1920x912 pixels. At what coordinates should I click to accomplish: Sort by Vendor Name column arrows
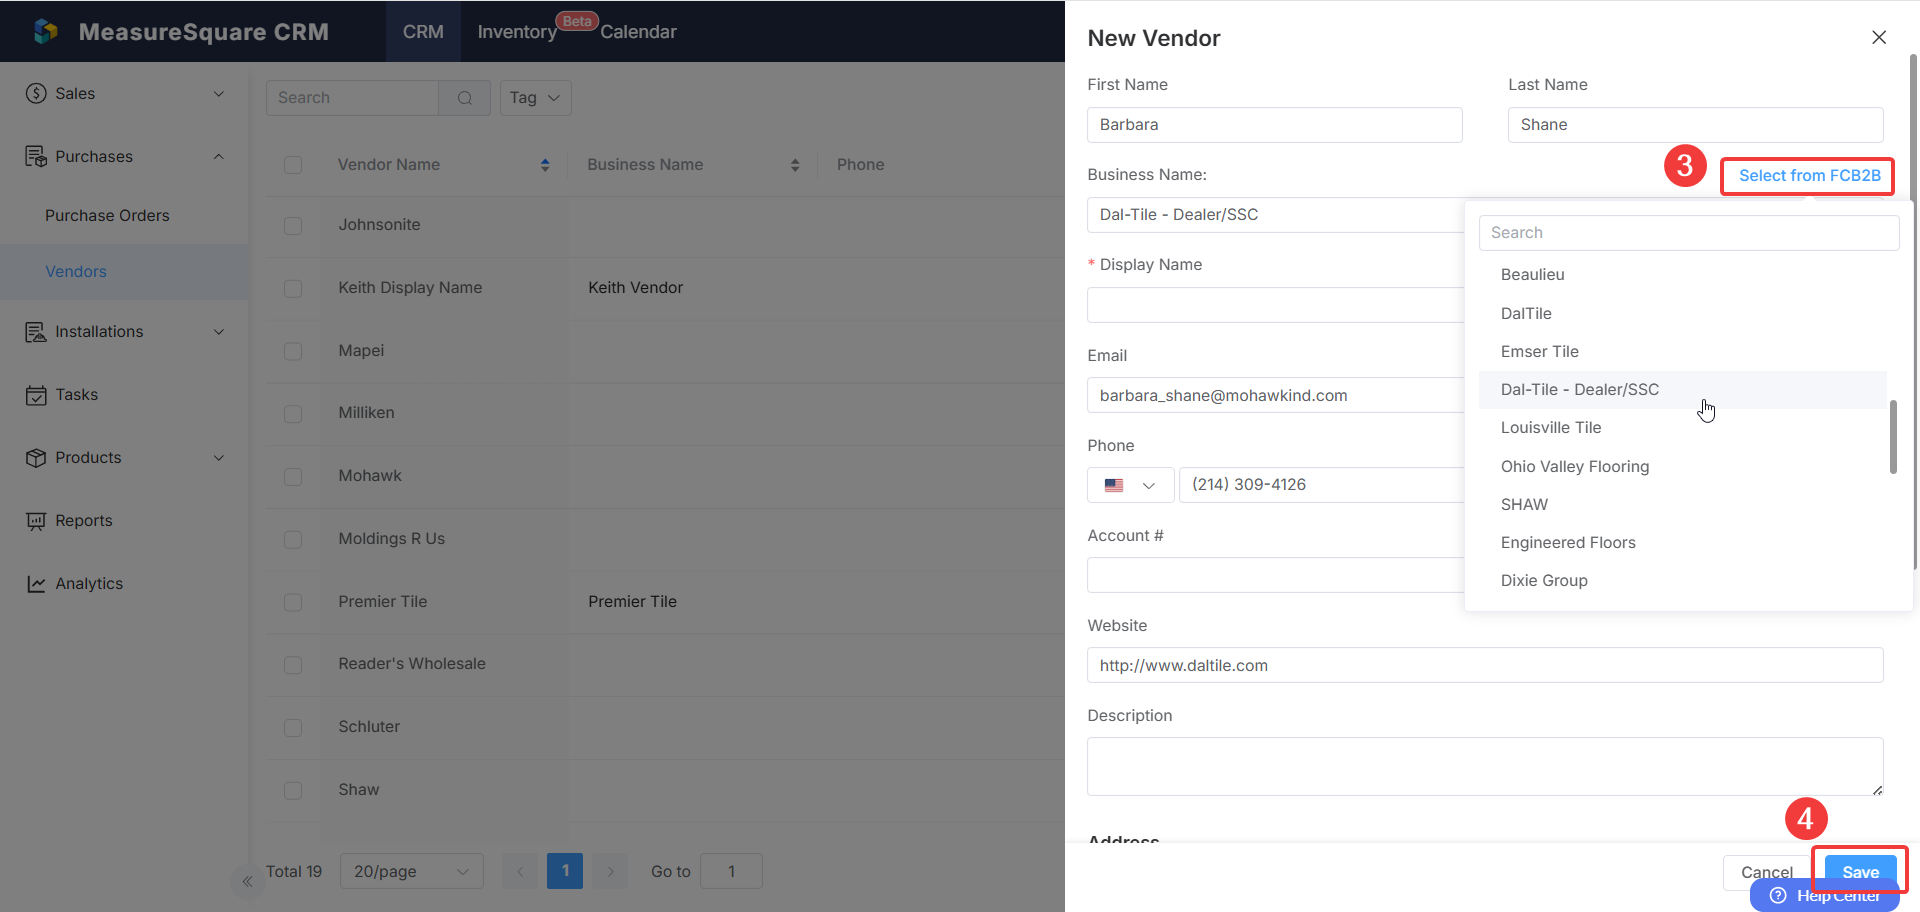[x=545, y=165]
